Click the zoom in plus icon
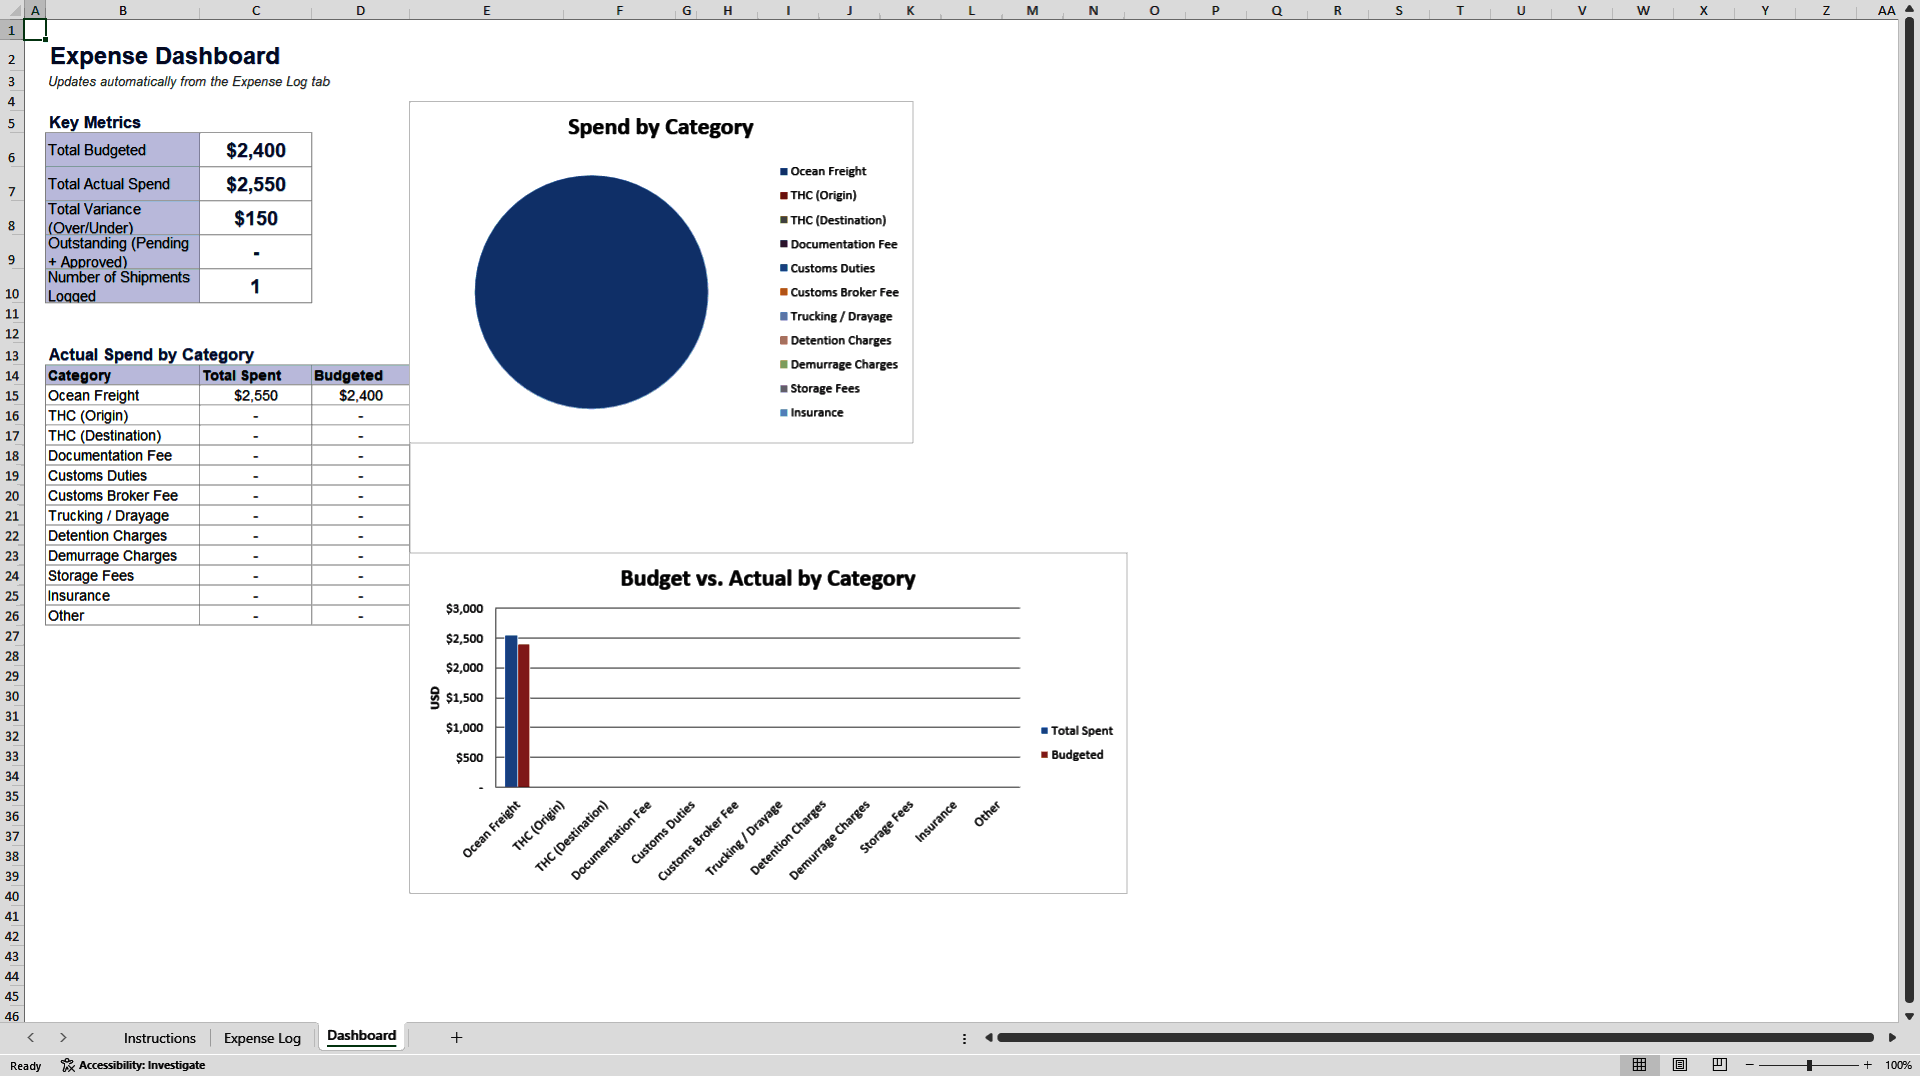The height and width of the screenshot is (1076, 1920). point(1867,1065)
